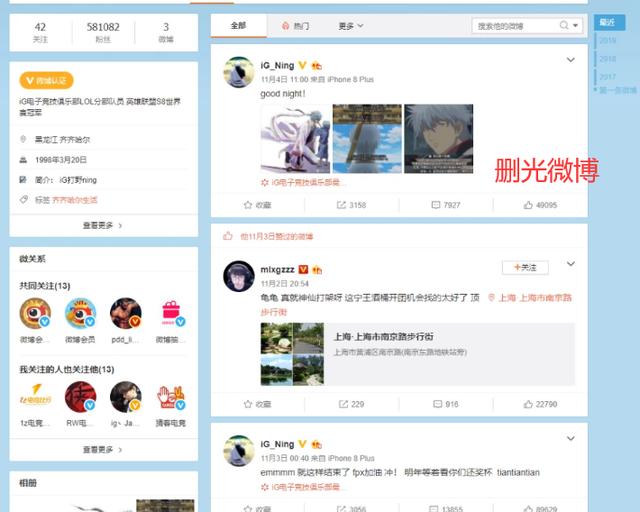Click the like thumb icon showing 22790
The height and width of the screenshot is (512, 640).
[528, 404]
